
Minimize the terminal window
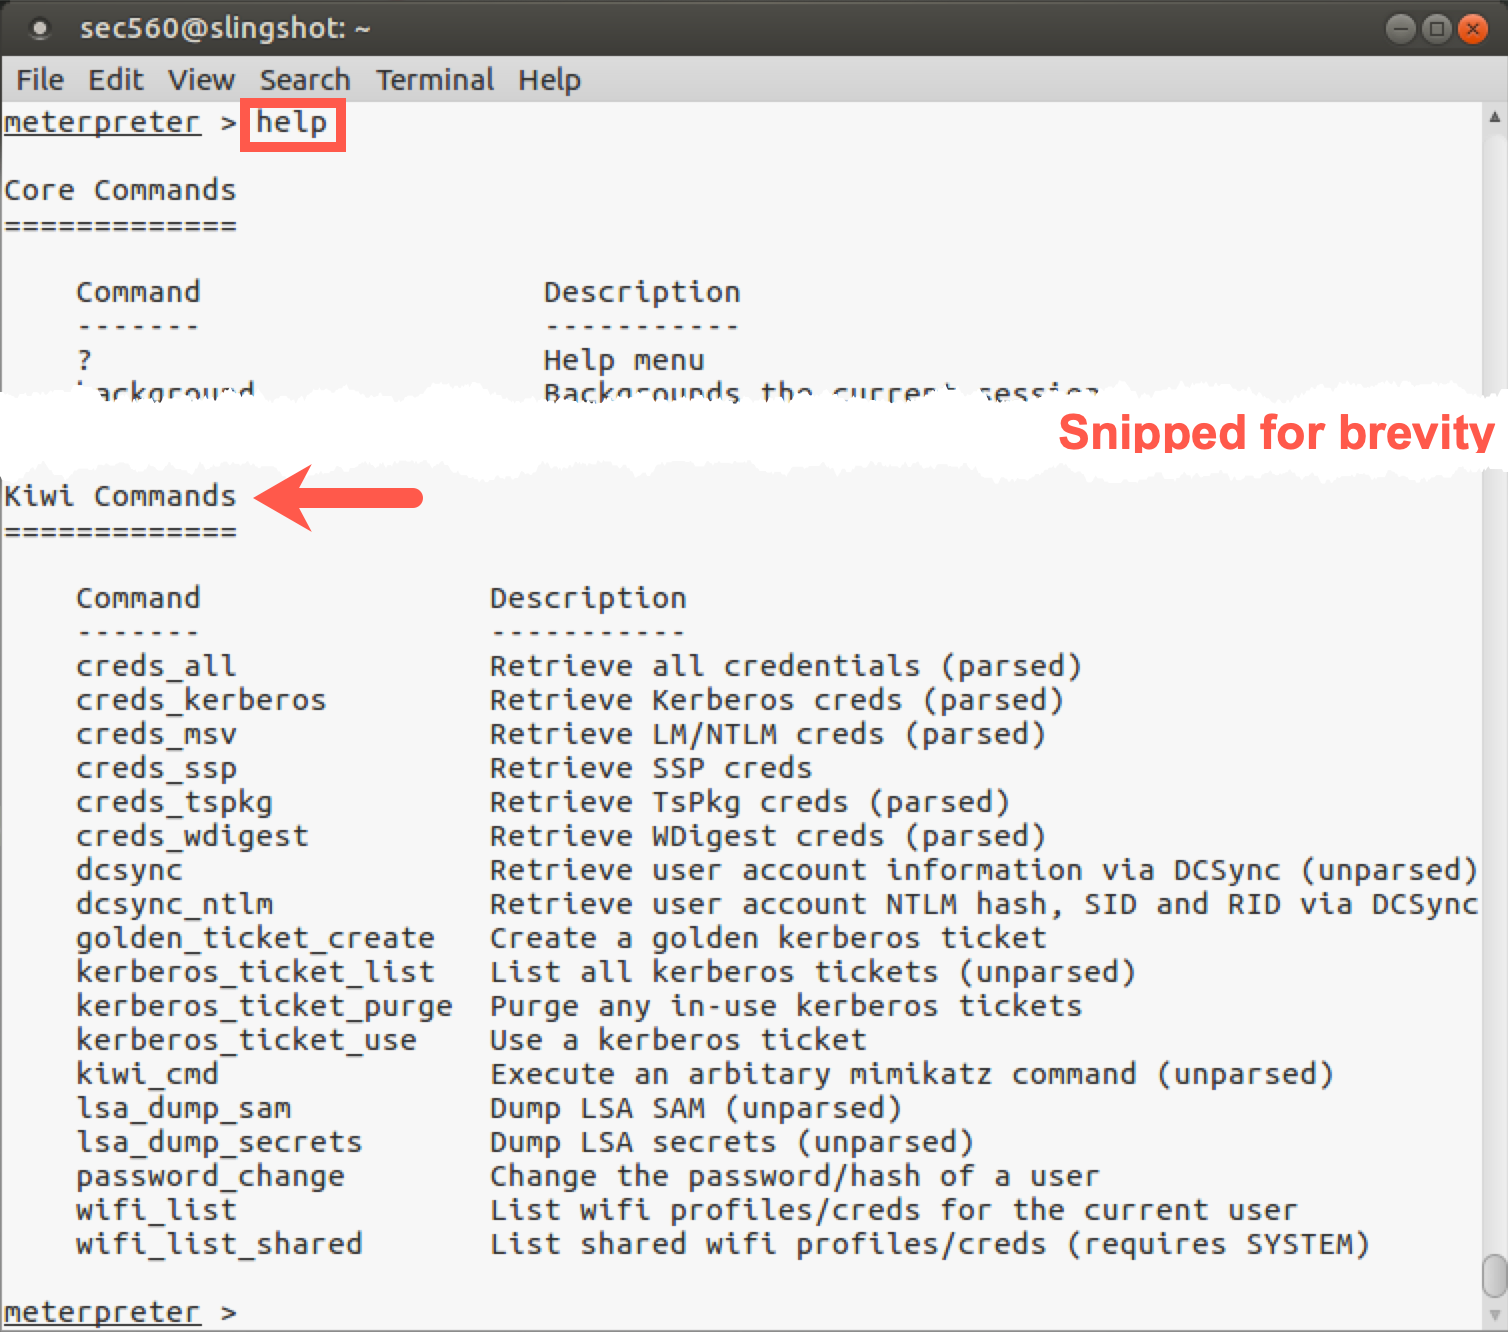1400,29
